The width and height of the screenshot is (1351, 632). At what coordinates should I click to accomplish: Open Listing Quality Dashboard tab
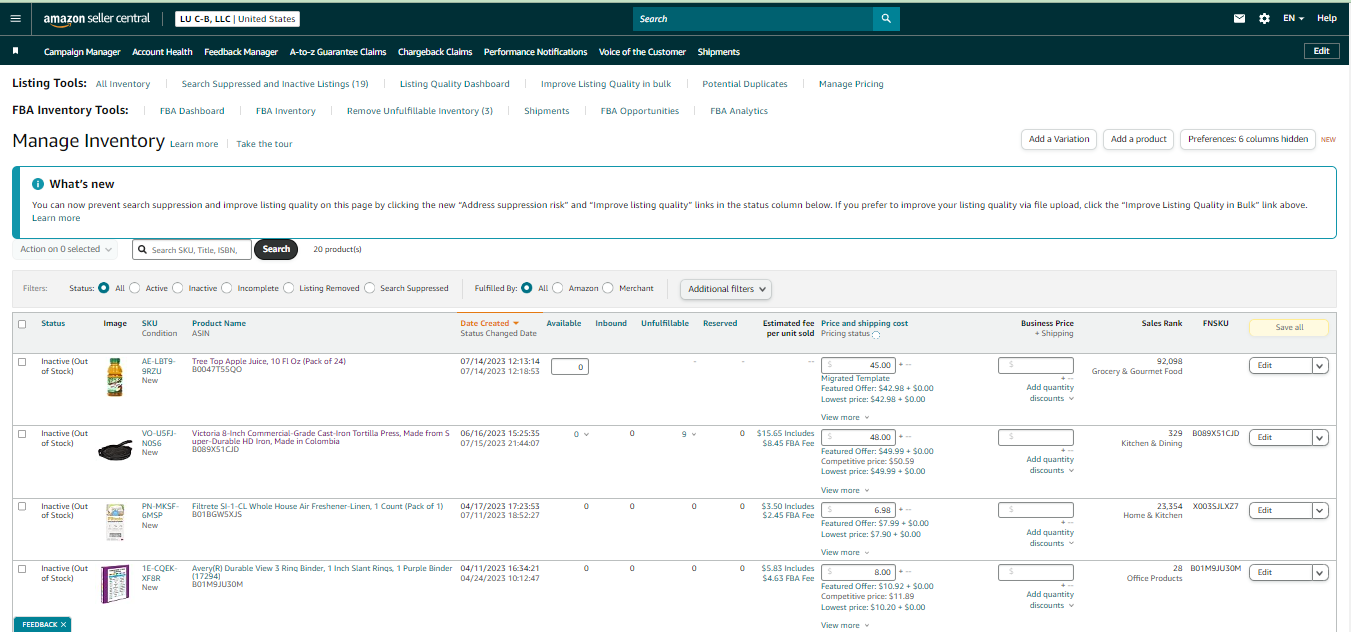coord(455,84)
